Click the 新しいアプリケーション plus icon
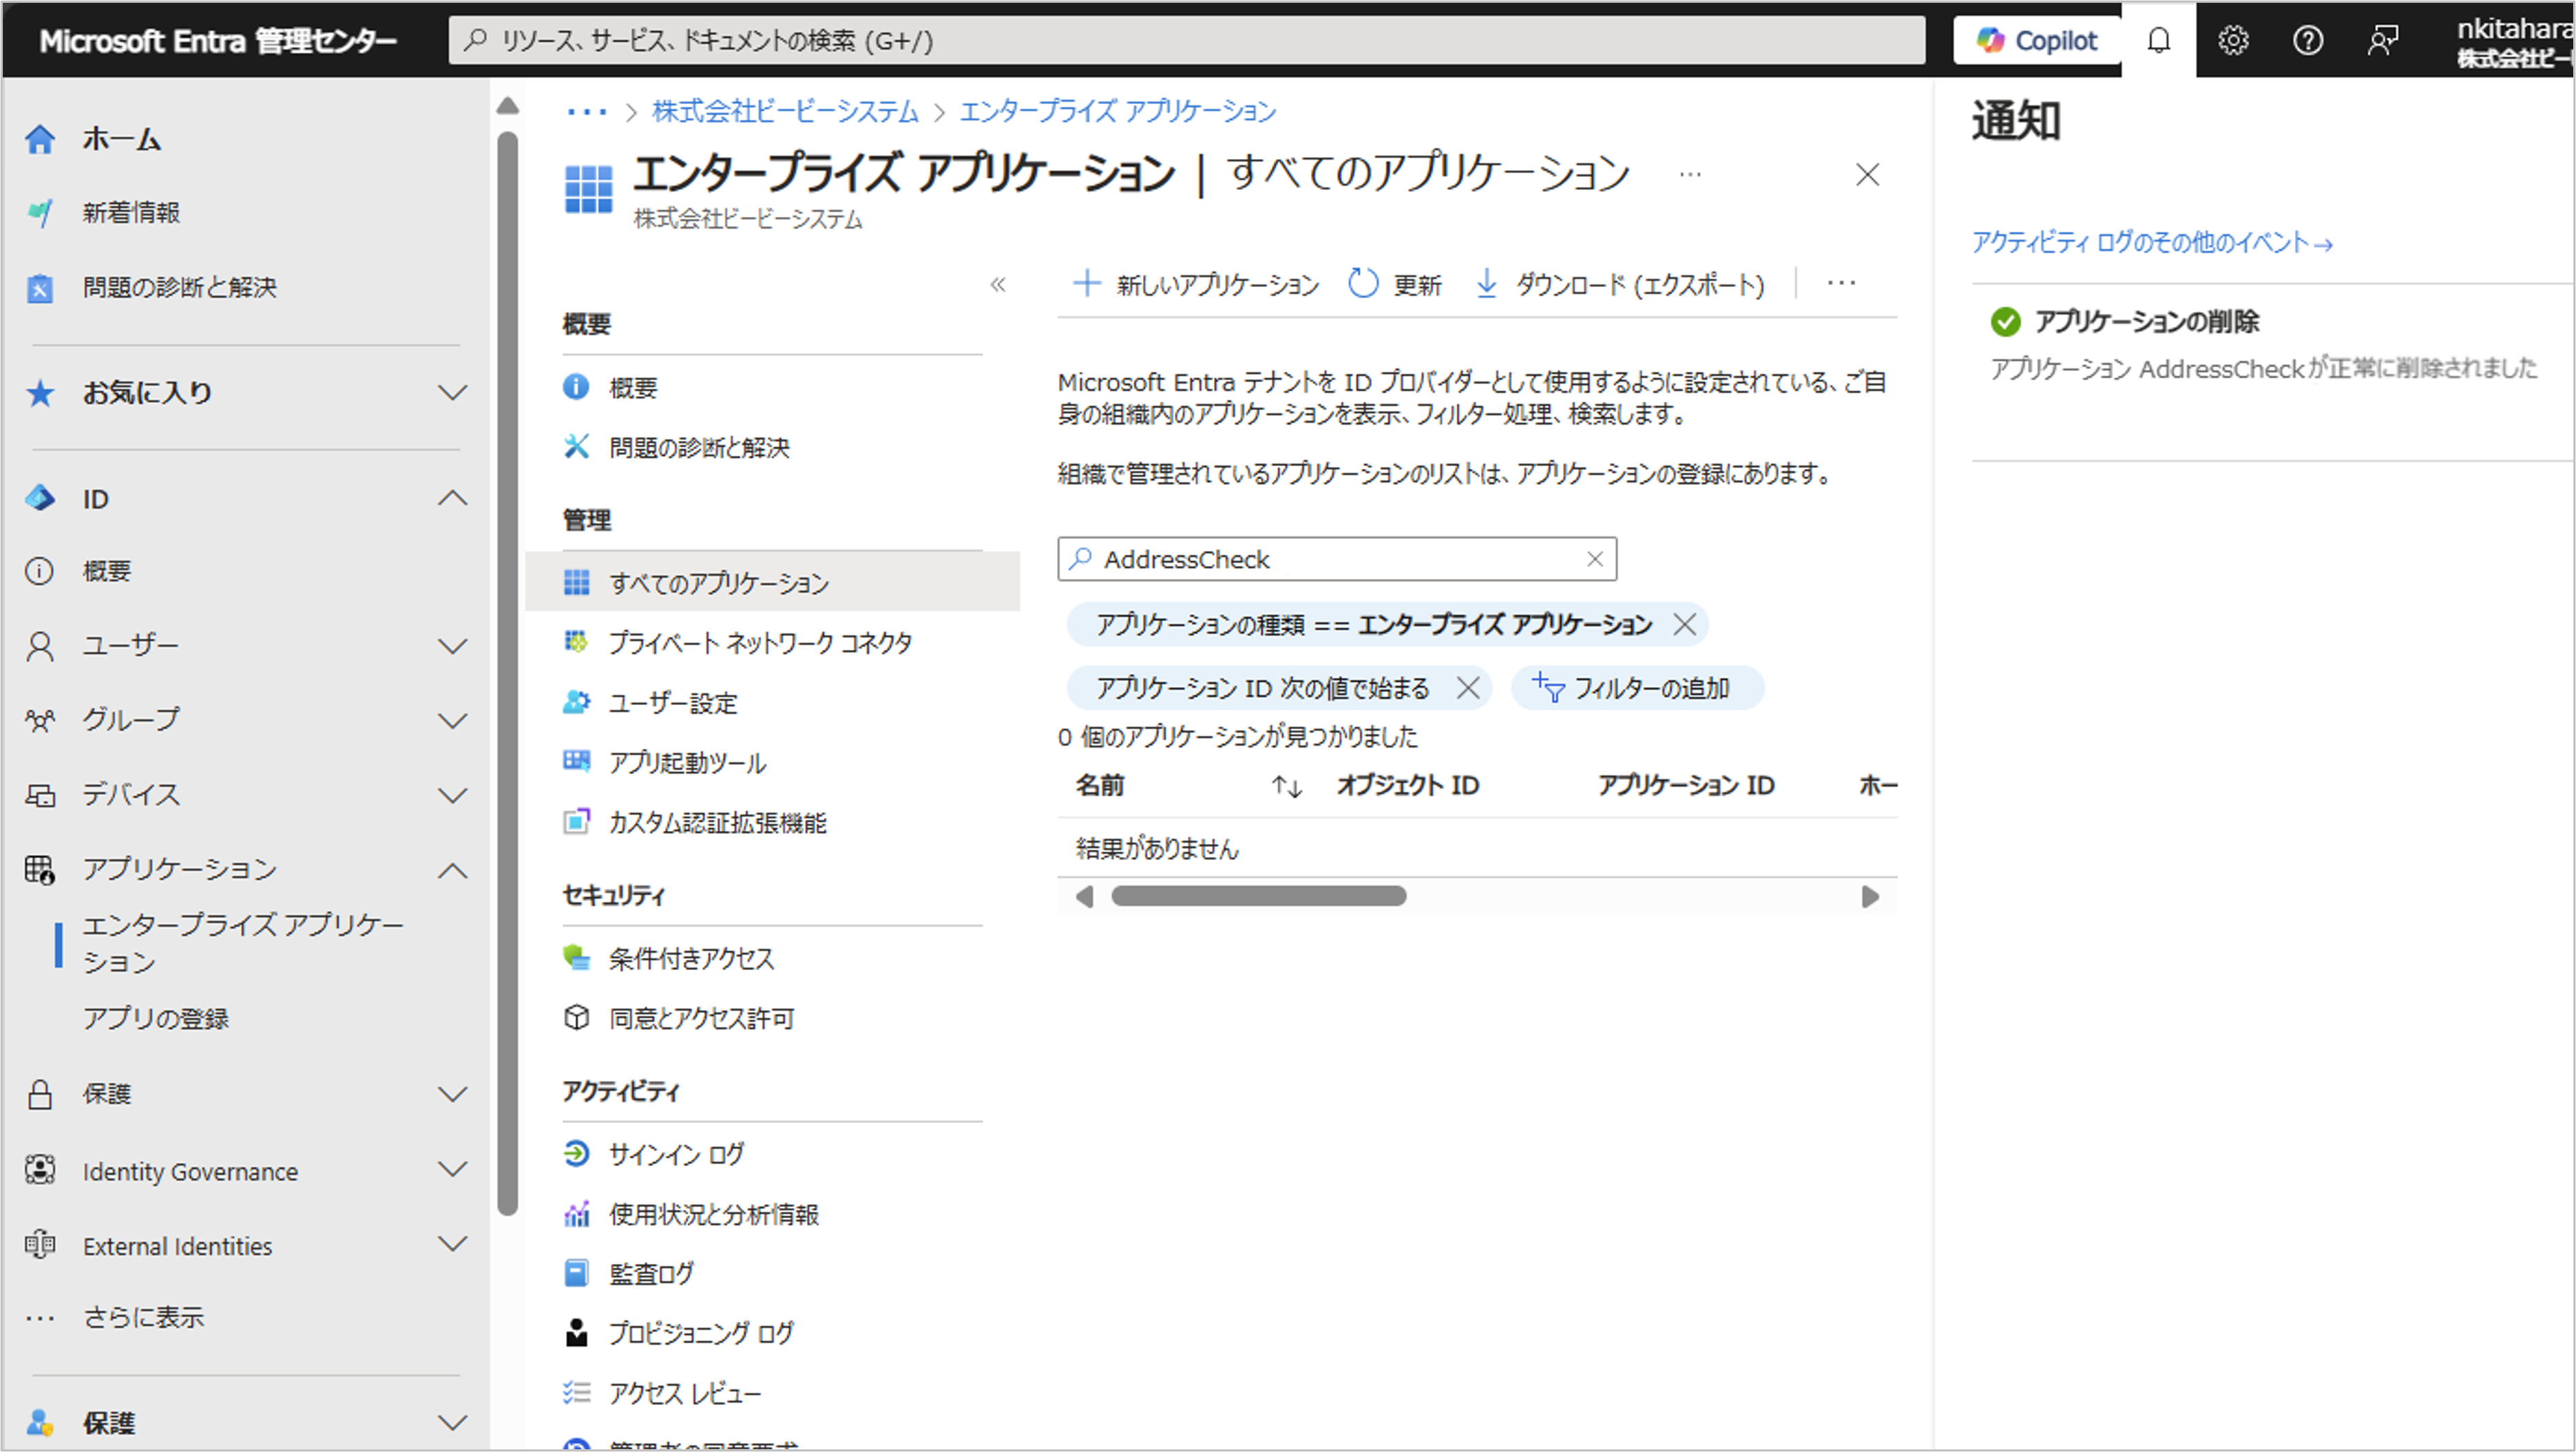The image size is (2576, 1452). click(1086, 284)
